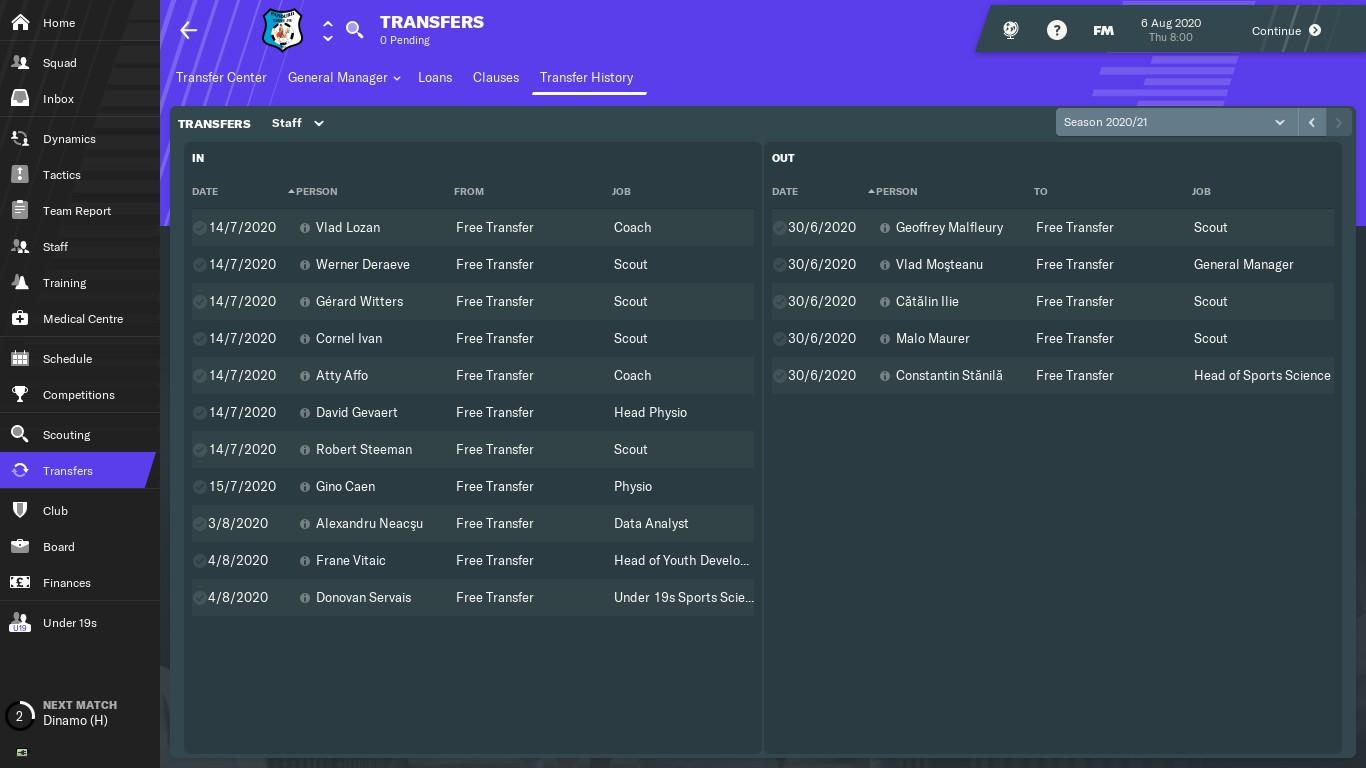Expand the General Manager dropdown
Viewport: 1366px width, 768px height.
344,77
